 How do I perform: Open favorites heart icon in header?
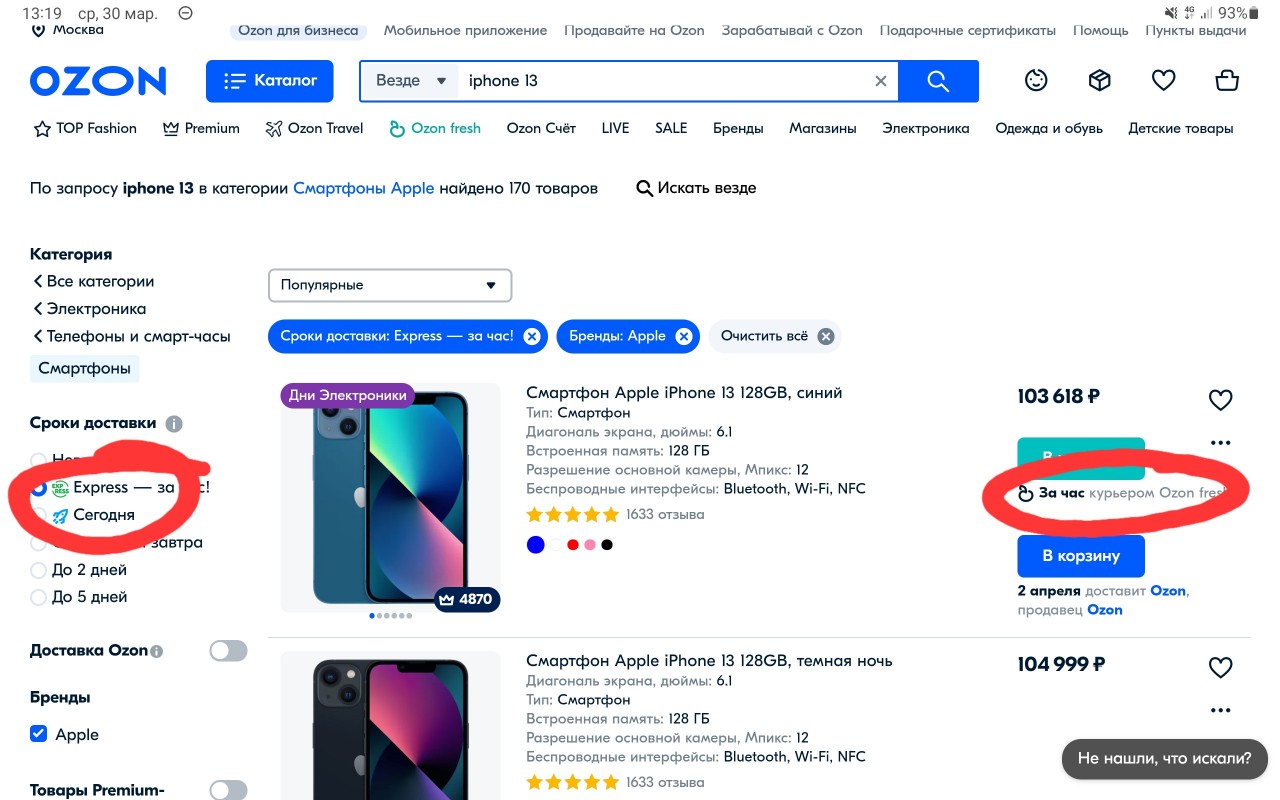click(x=1163, y=80)
